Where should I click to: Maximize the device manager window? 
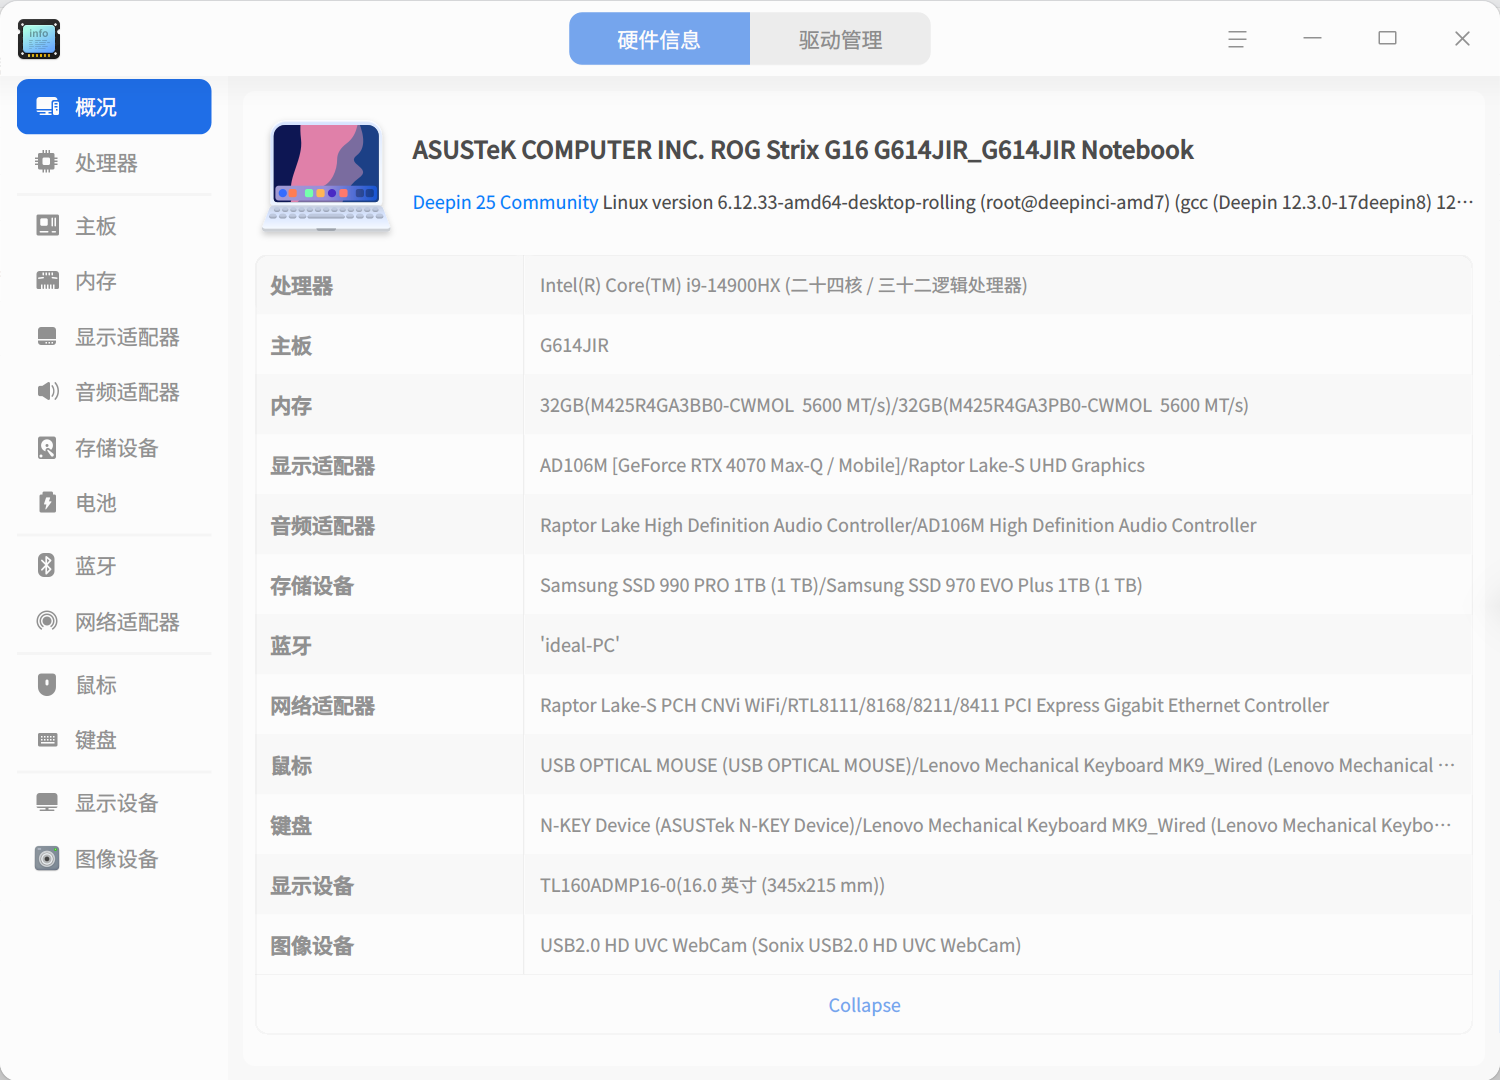(1387, 39)
